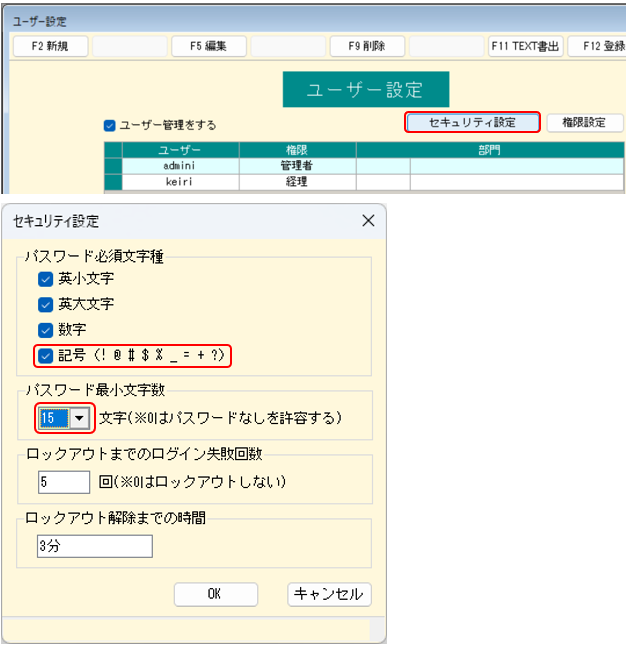The width and height of the screenshot is (627, 647).
Task: Click the ログイン失敗回数 input field
Action: point(64,482)
